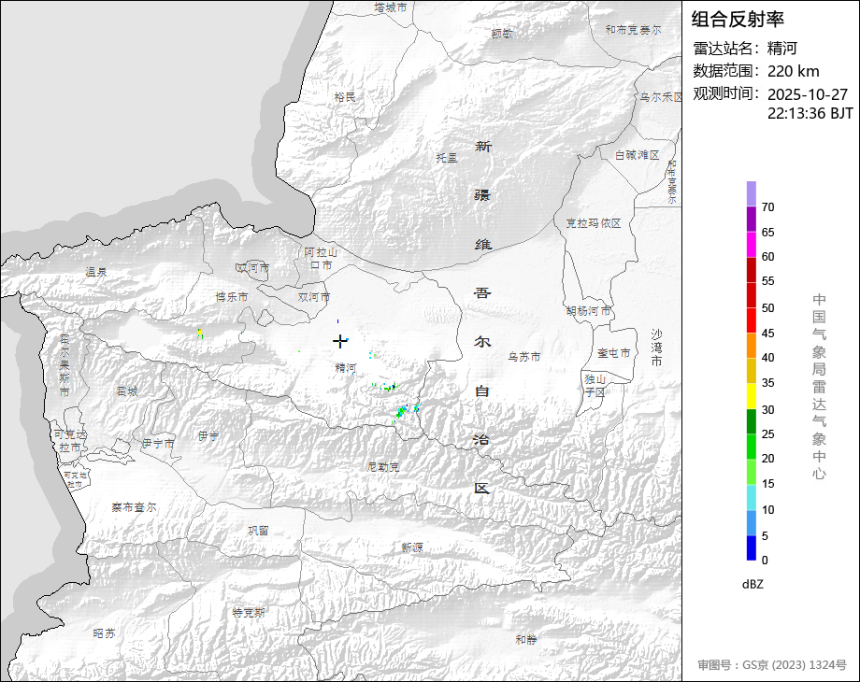Click the 乌苏市 map label
The height and width of the screenshot is (682, 860).
click(524, 357)
